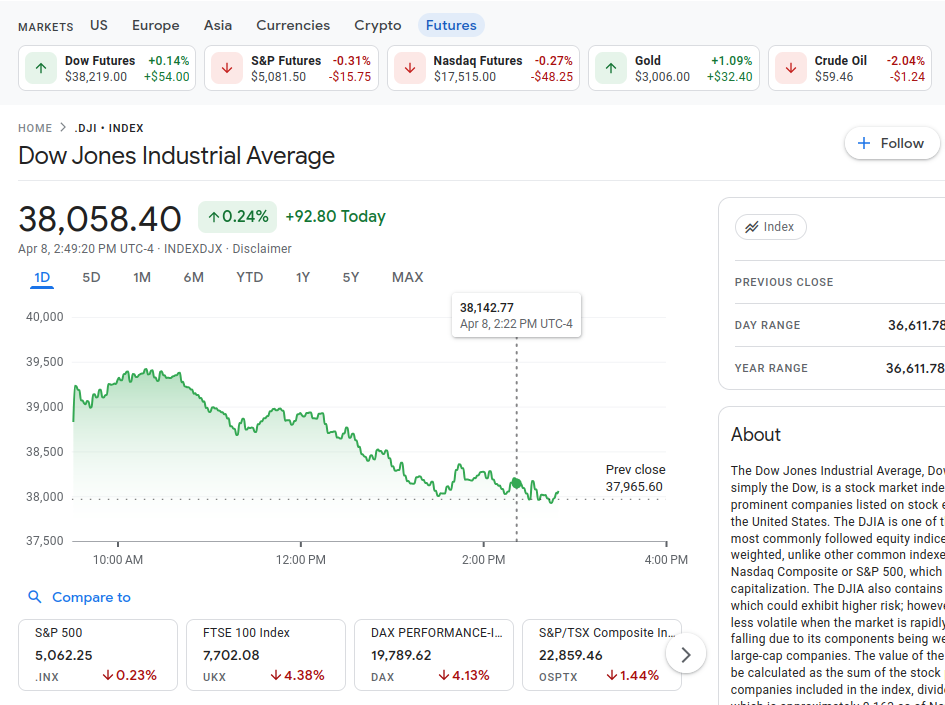Screen dimensions: 945x705
Task: Select the 1Y chart range
Action: 303,278
